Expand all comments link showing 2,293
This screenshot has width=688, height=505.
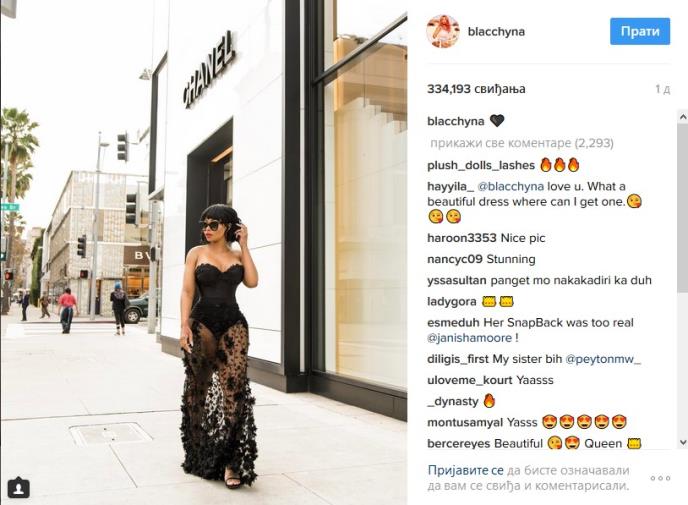(x=522, y=143)
